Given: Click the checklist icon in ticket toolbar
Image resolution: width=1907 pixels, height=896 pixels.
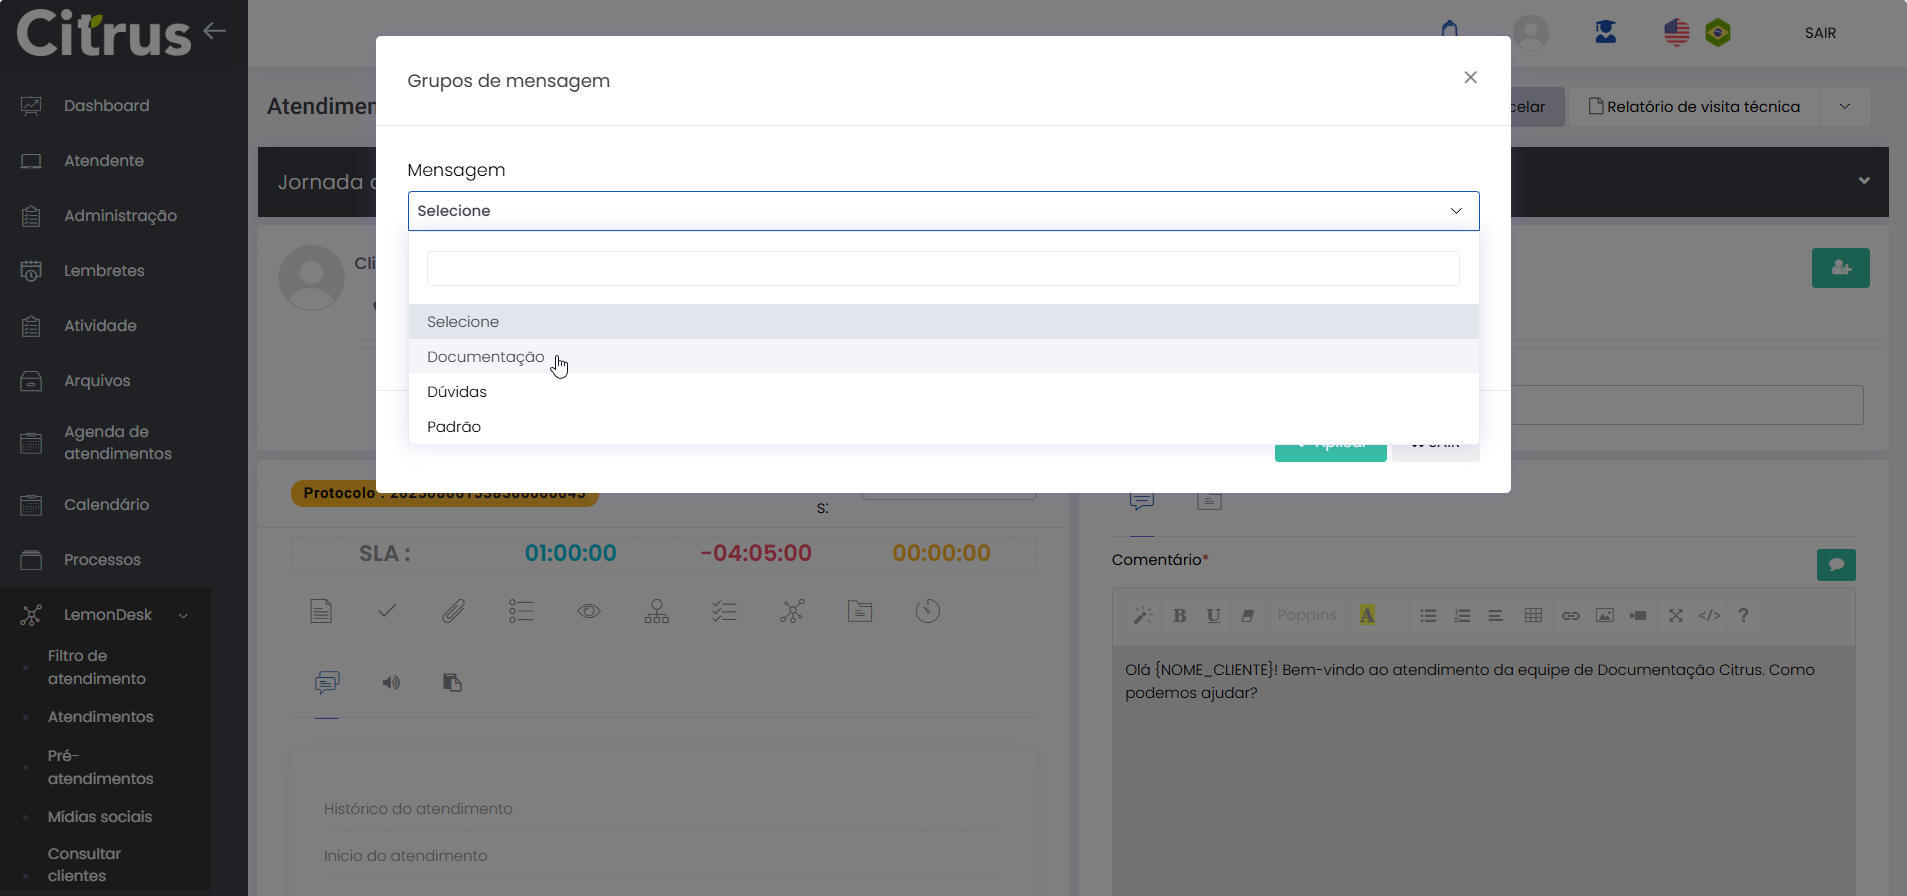Looking at the screenshot, I should [x=724, y=611].
